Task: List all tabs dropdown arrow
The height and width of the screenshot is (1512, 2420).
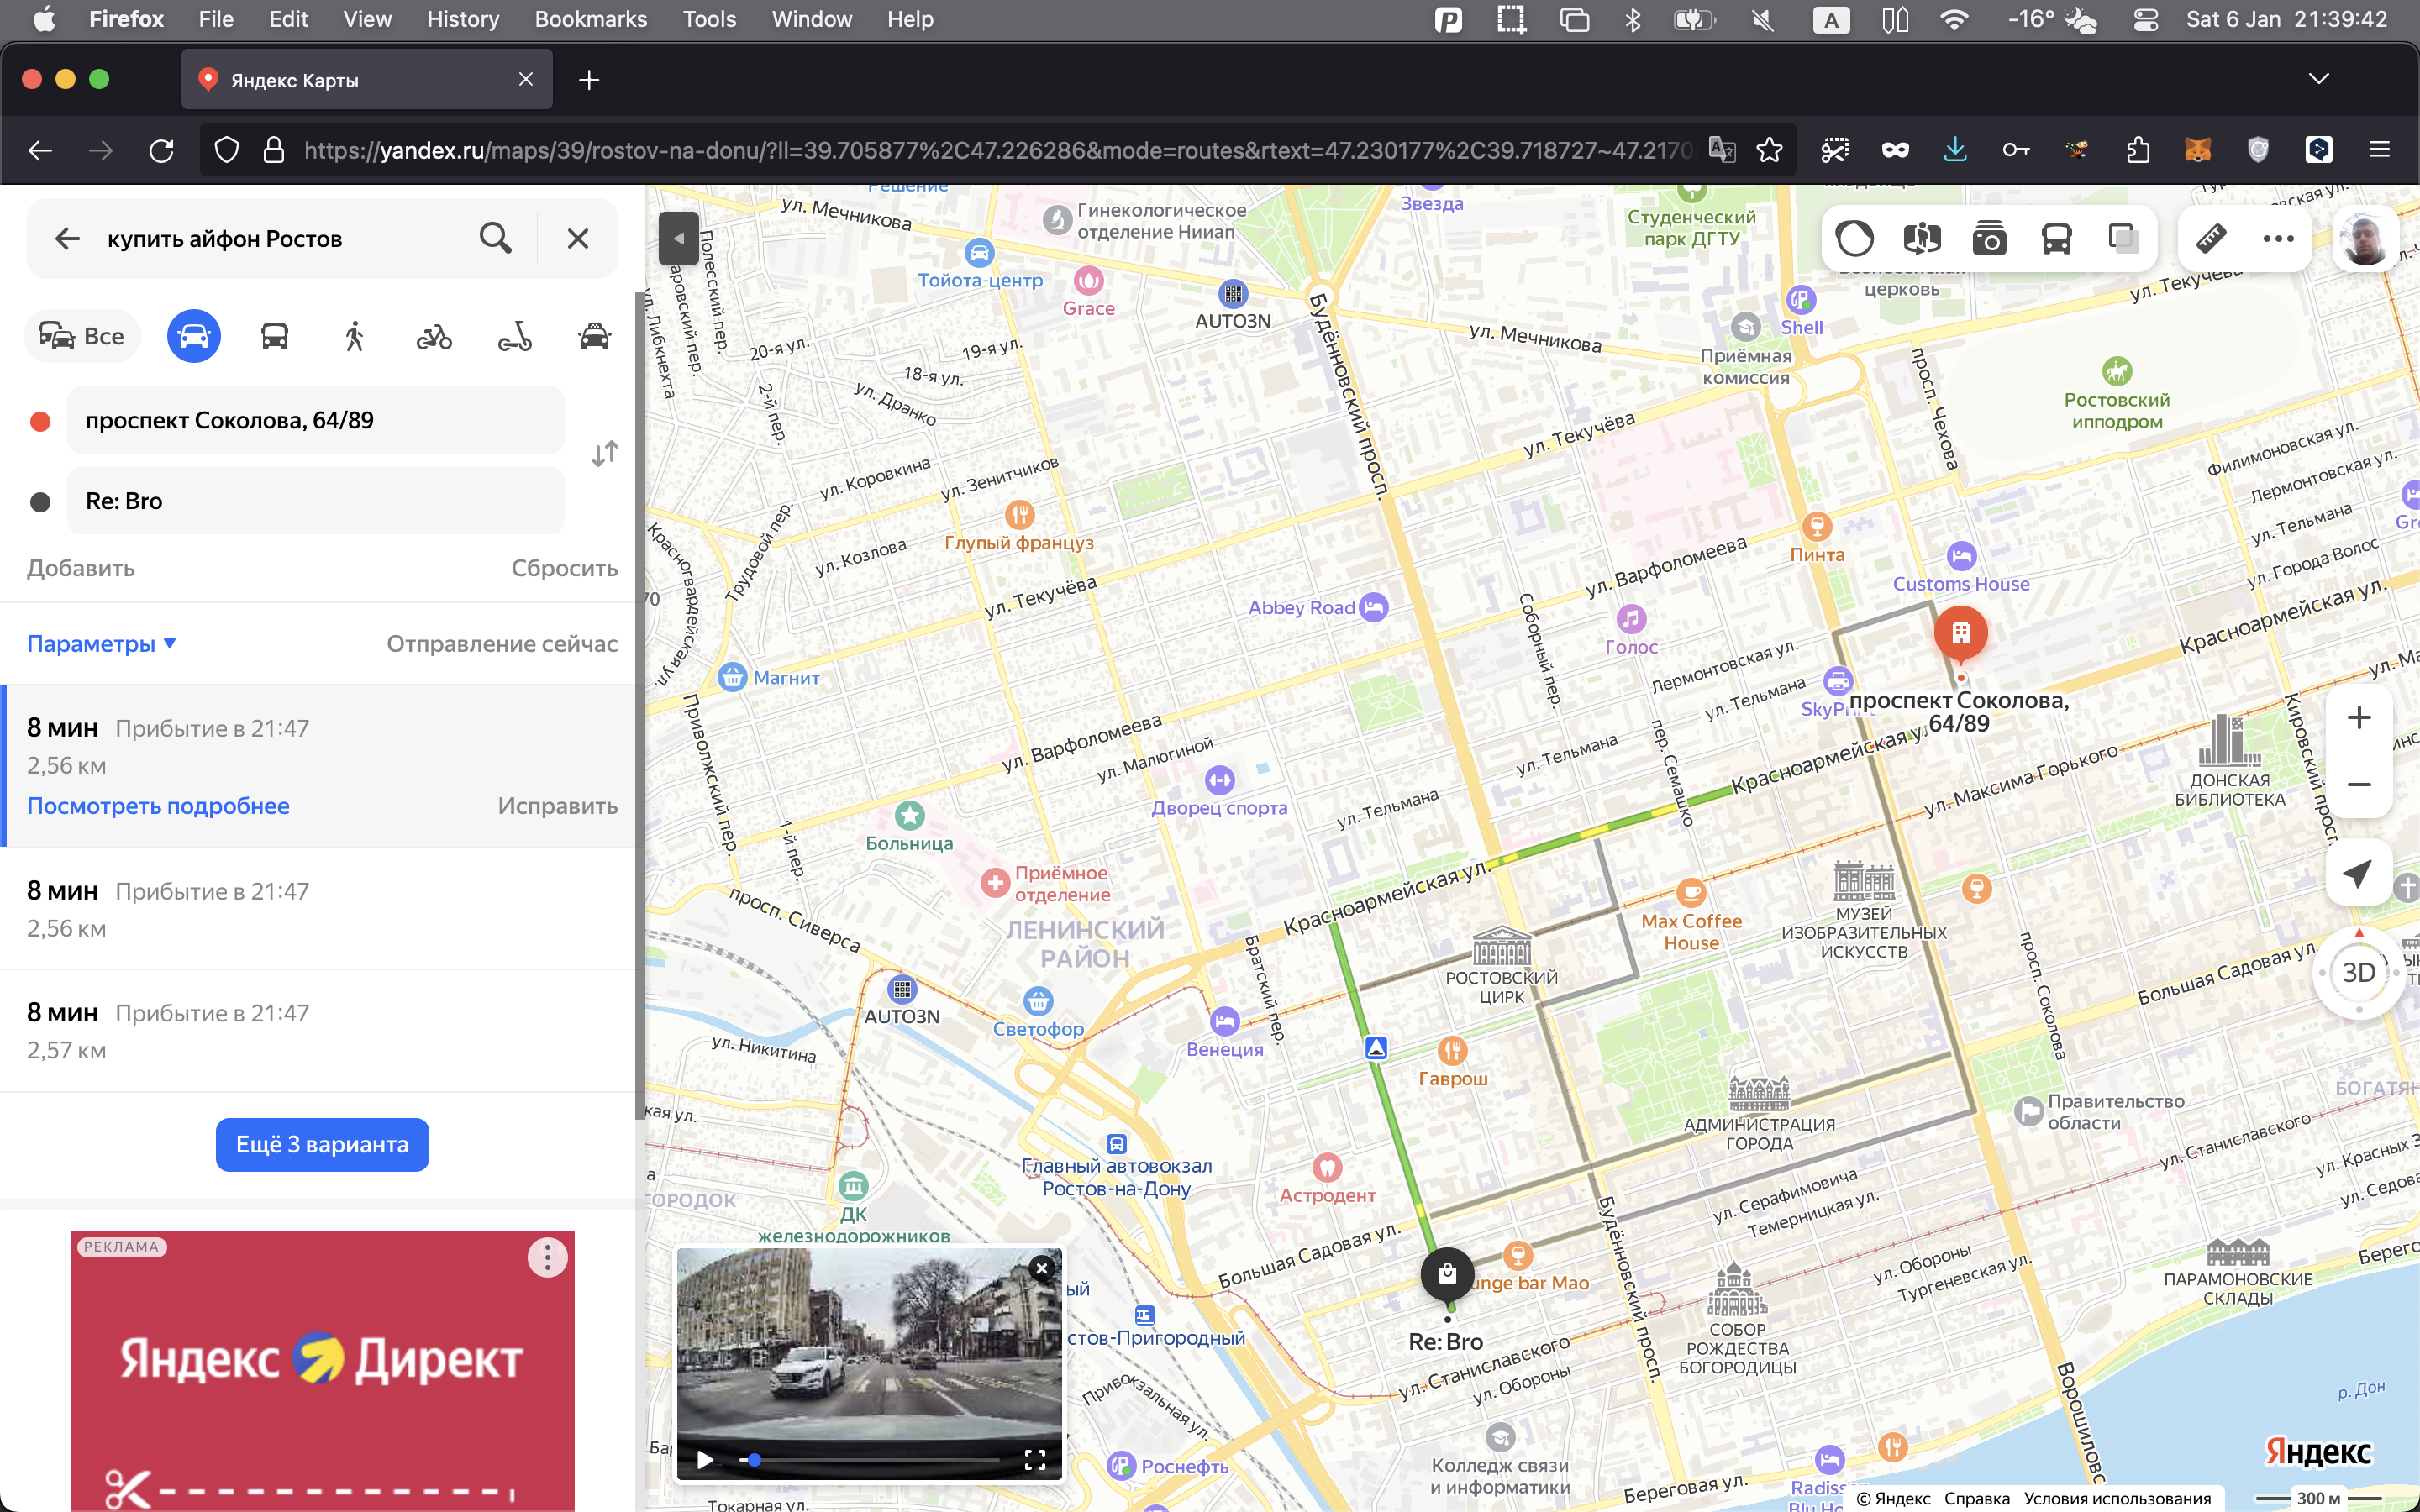Action: point(2319,79)
